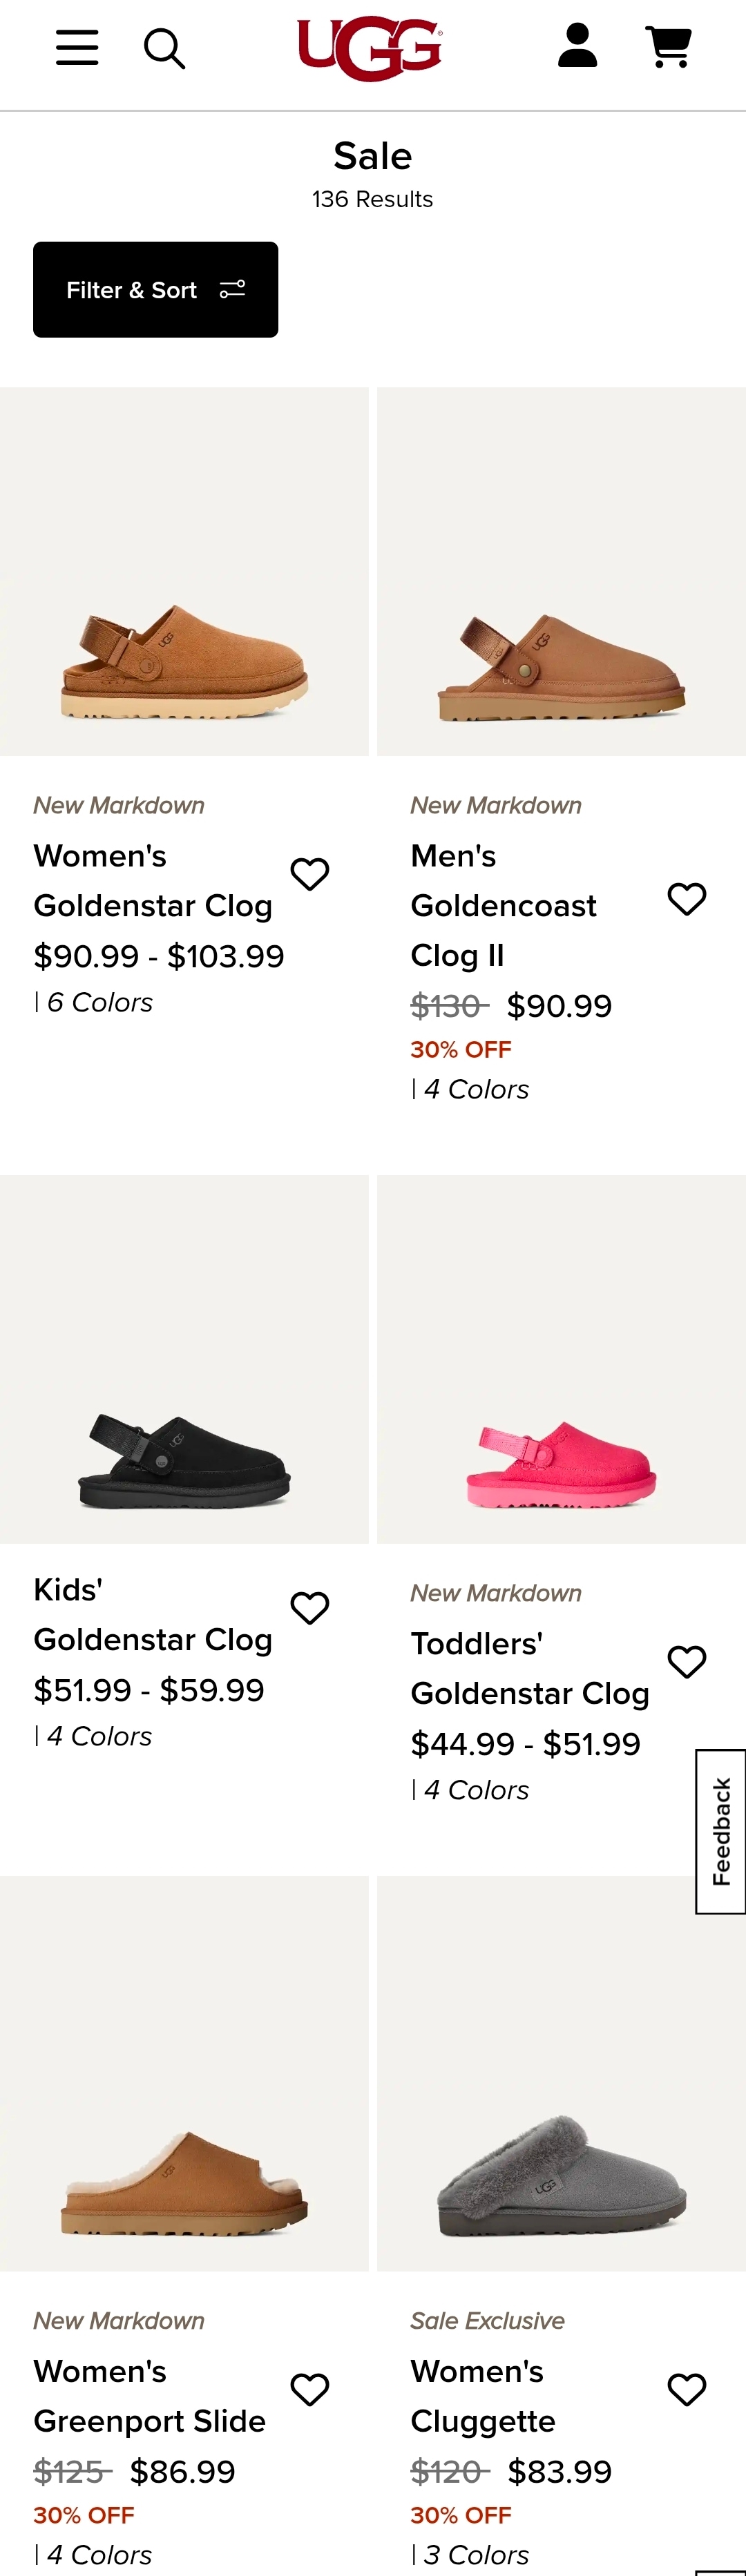This screenshot has width=746, height=2576.
Task: Select the Men's Goldencoast Clog II title
Action: pos(503,905)
